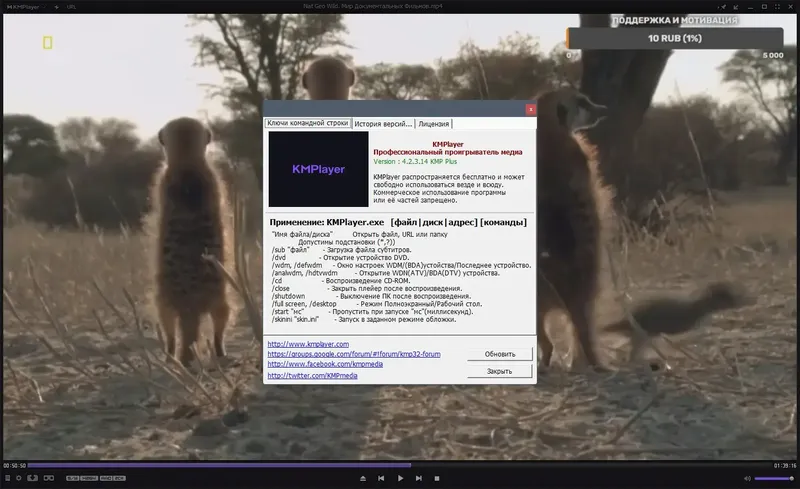Click the lightning quick-open icon
Screen dimensions: 800x489
click(56, 7)
